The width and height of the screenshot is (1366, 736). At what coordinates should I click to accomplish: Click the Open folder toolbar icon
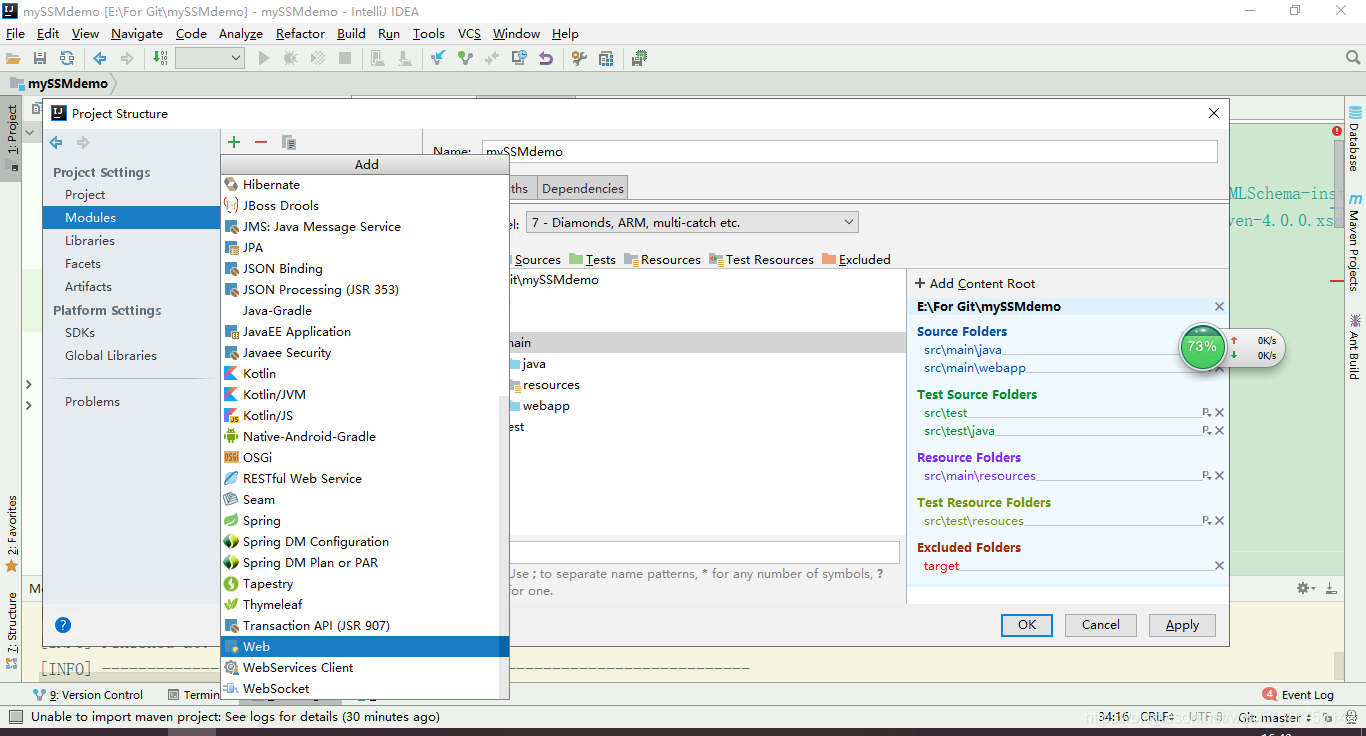click(x=13, y=59)
